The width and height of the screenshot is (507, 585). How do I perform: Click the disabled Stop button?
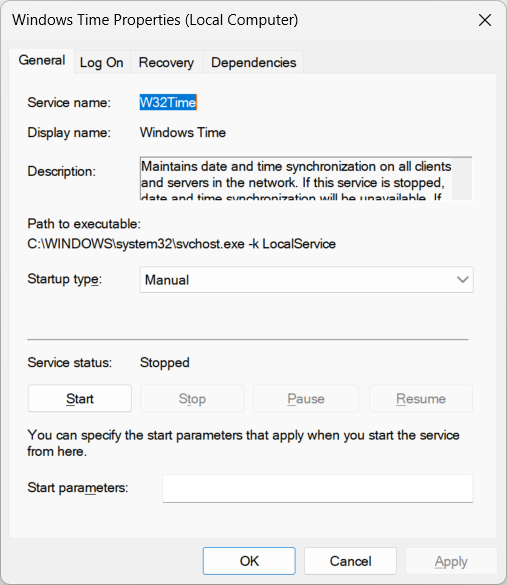[x=192, y=398]
